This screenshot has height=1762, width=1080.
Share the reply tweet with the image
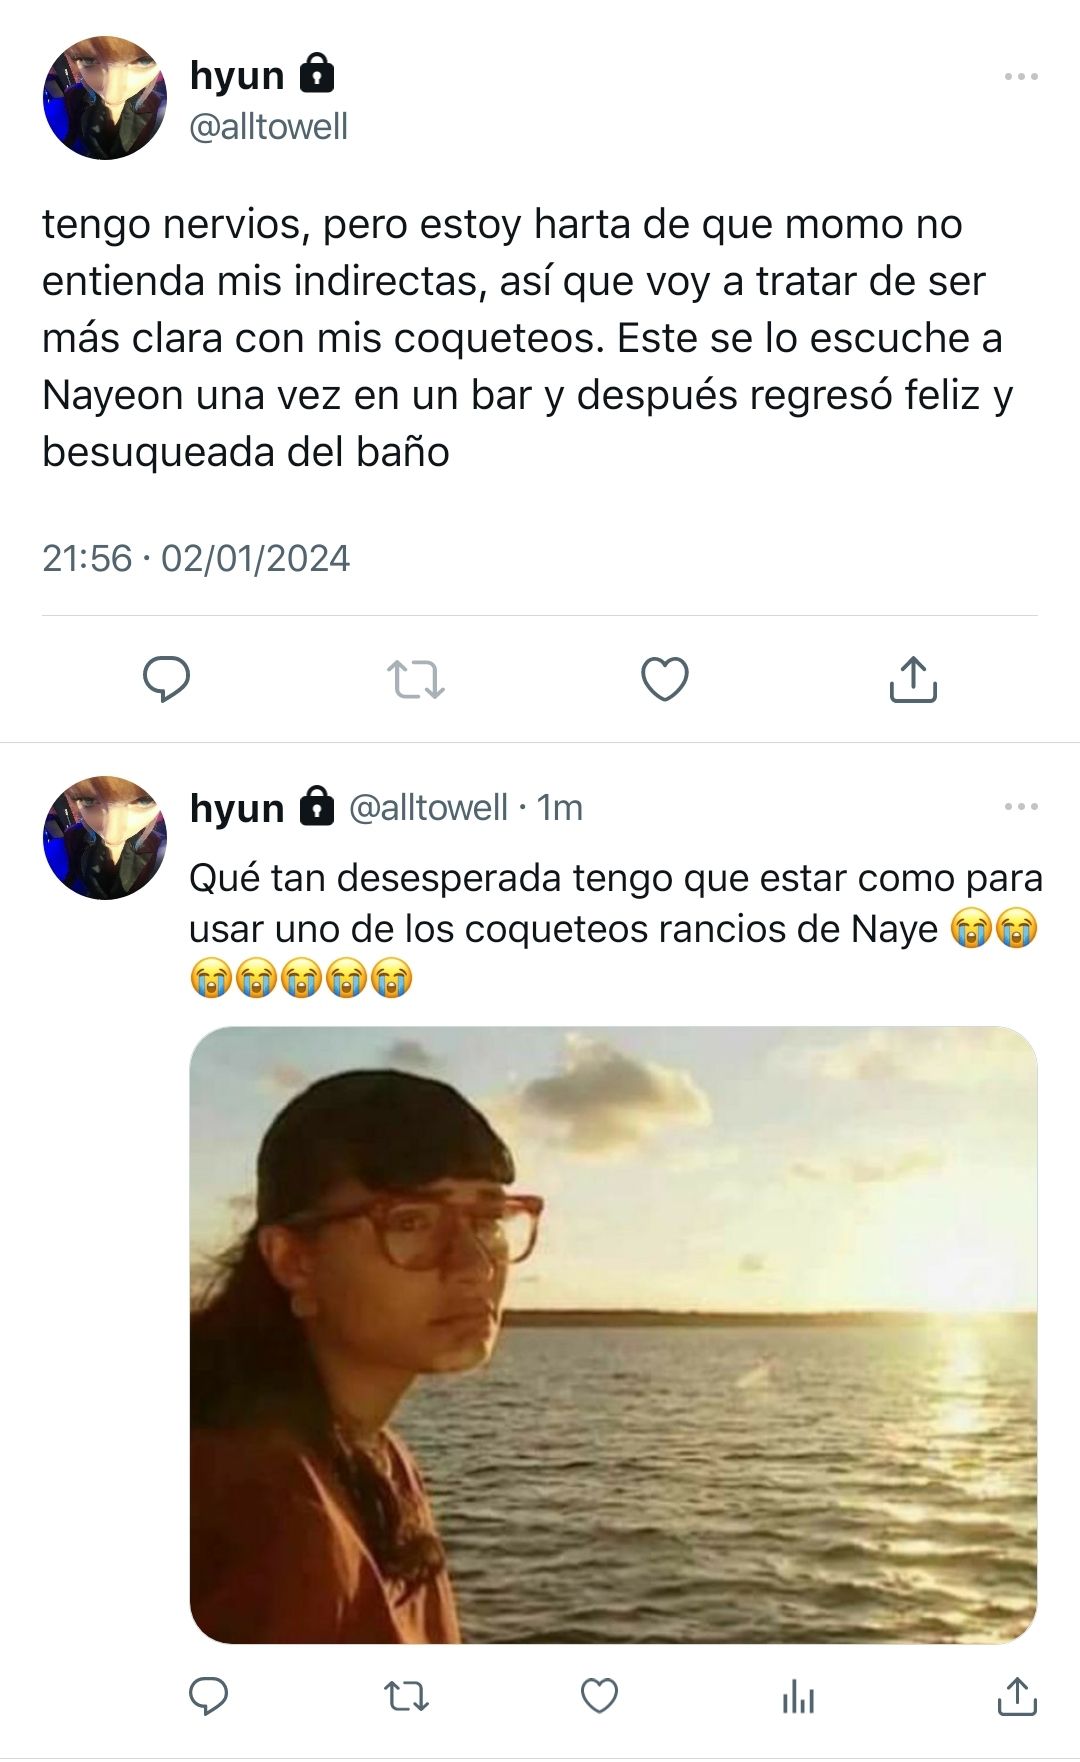point(1017,1696)
